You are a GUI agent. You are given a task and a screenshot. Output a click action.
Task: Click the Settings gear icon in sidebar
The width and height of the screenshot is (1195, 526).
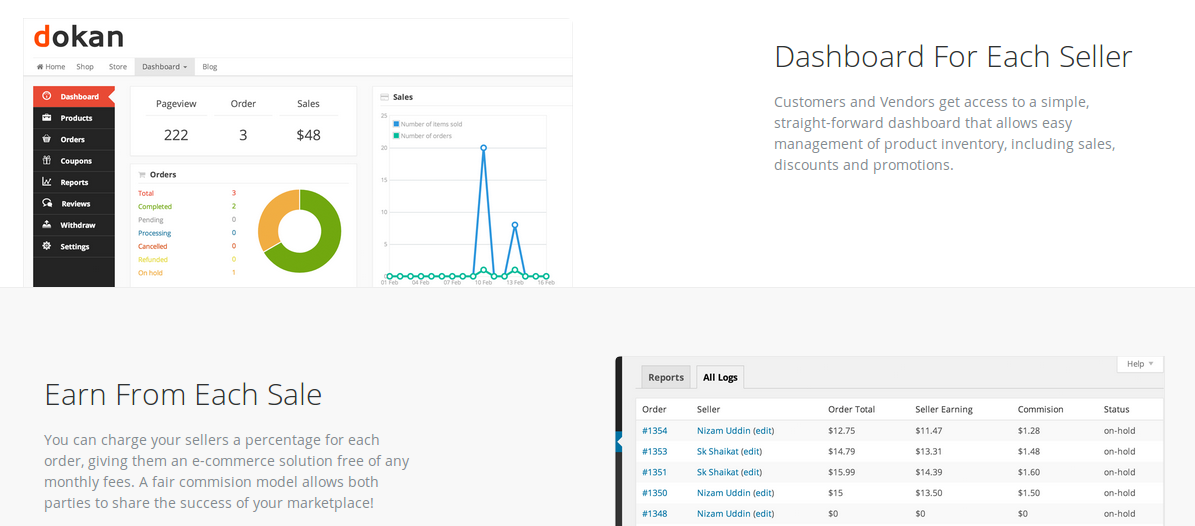[x=46, y=245]
